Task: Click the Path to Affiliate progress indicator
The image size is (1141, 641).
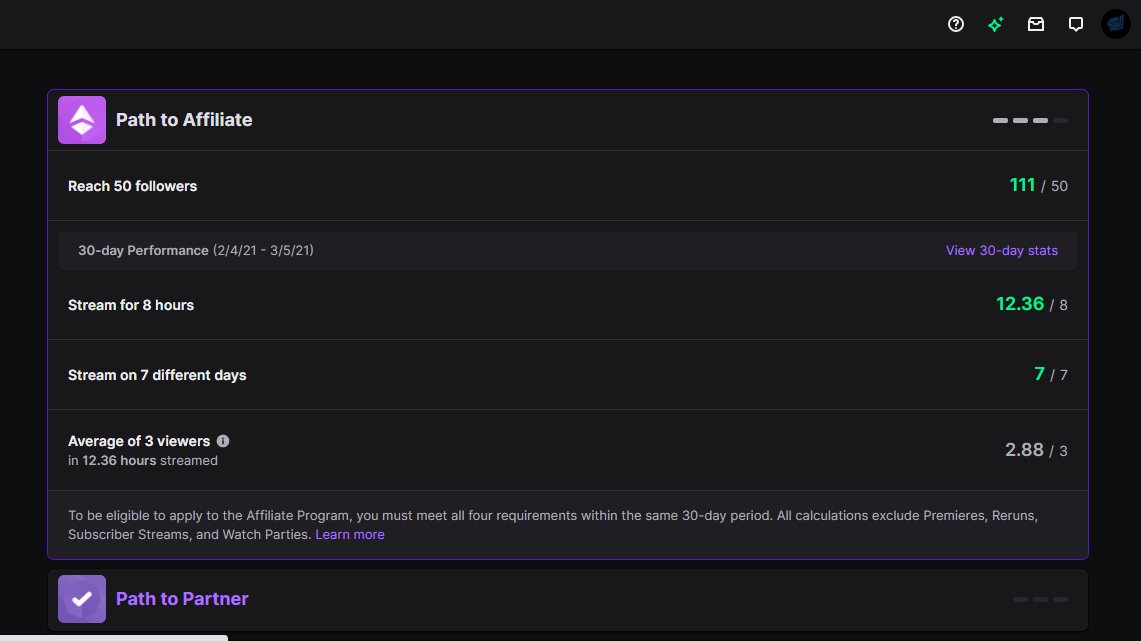Action: pyautogui.click(x=1030, y=120)
